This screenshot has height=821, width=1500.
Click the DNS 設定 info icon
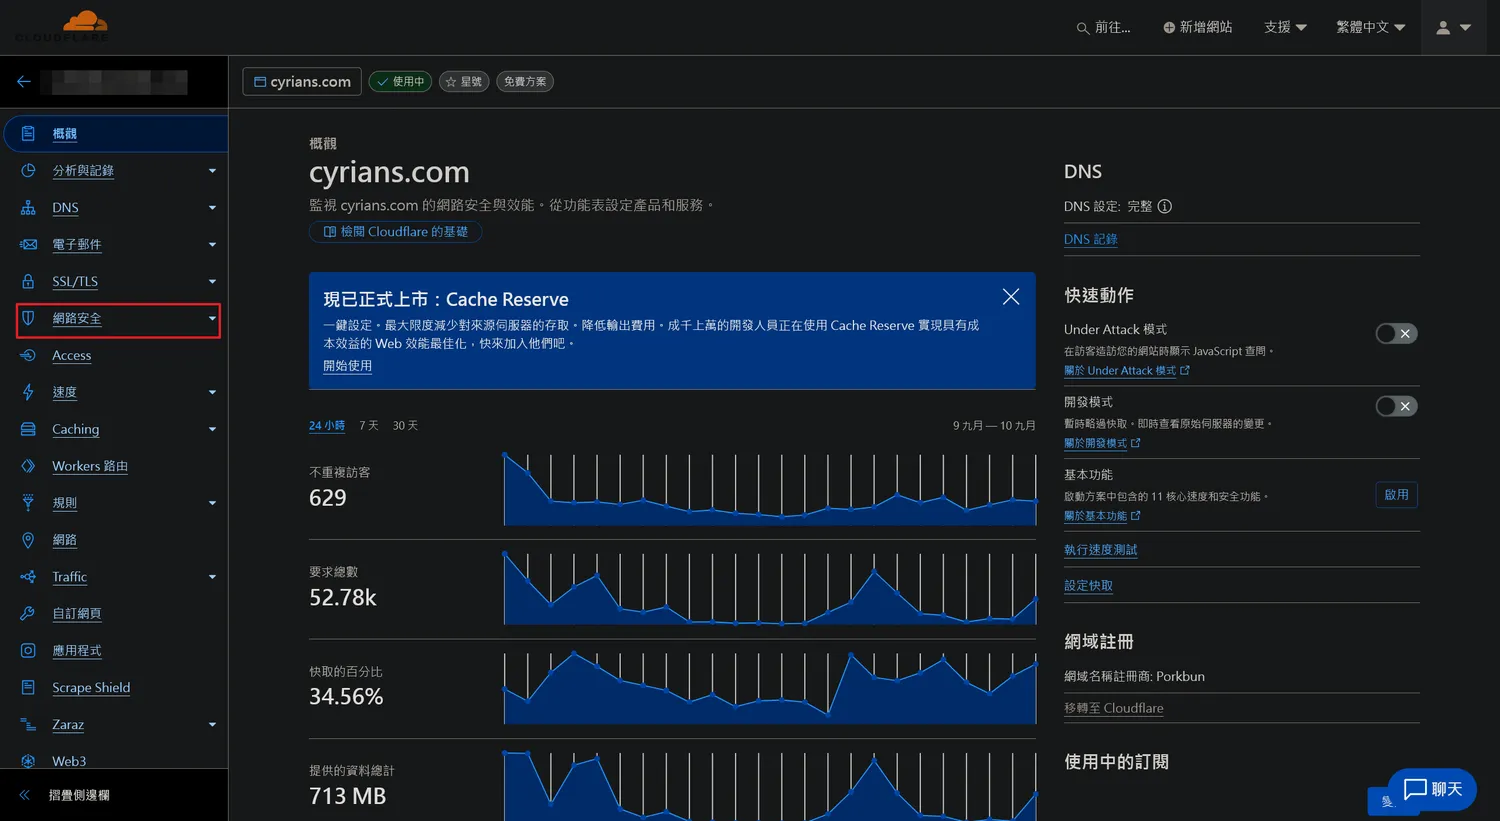pyautogui.click(x=1164, y=206)
